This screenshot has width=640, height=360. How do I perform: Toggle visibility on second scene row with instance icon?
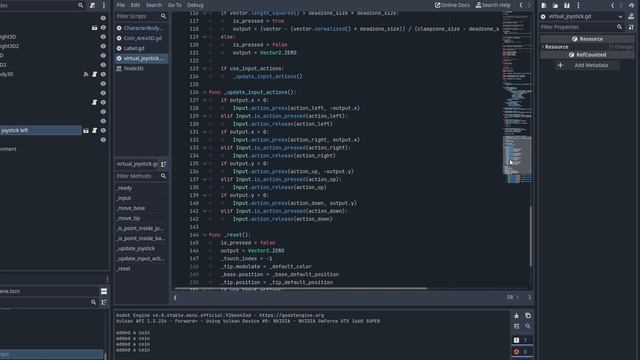(x=103, y=28)
